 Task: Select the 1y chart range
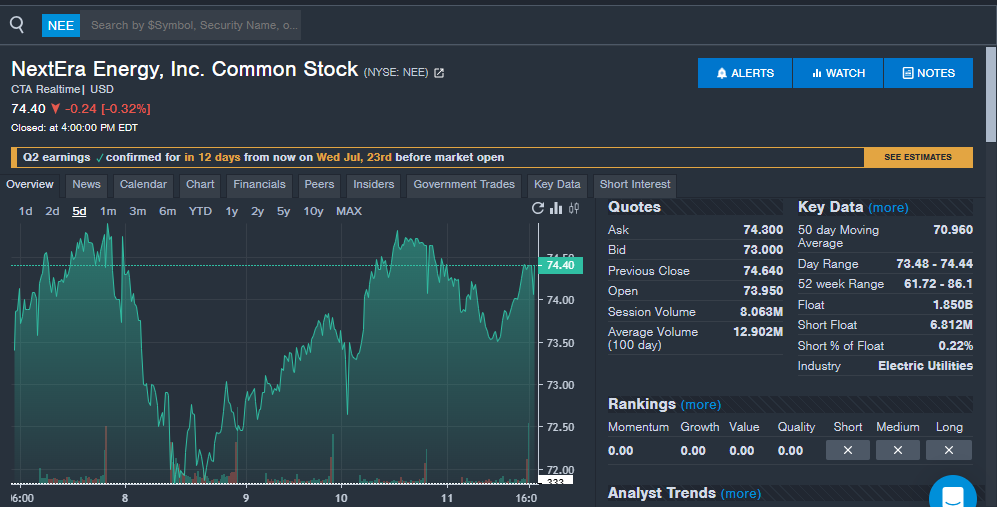[x=231, y=211]
